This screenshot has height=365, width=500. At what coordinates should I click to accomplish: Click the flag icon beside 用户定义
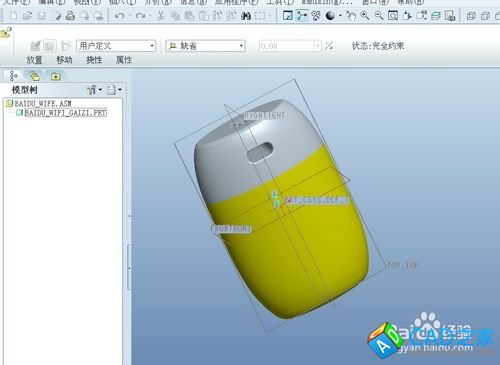pos(66,46)
